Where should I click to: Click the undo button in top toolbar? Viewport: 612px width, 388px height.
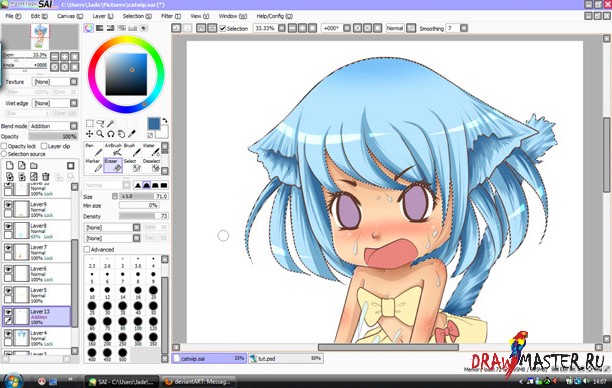pos(176,28)
